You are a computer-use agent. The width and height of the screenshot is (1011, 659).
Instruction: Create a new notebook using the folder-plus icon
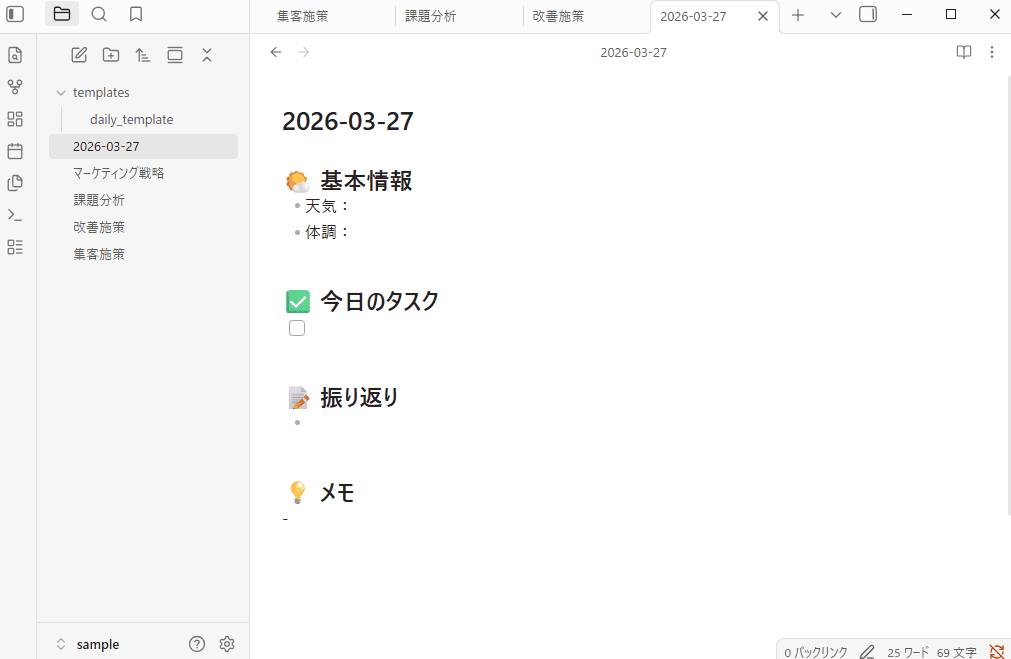tap(111, 55)
